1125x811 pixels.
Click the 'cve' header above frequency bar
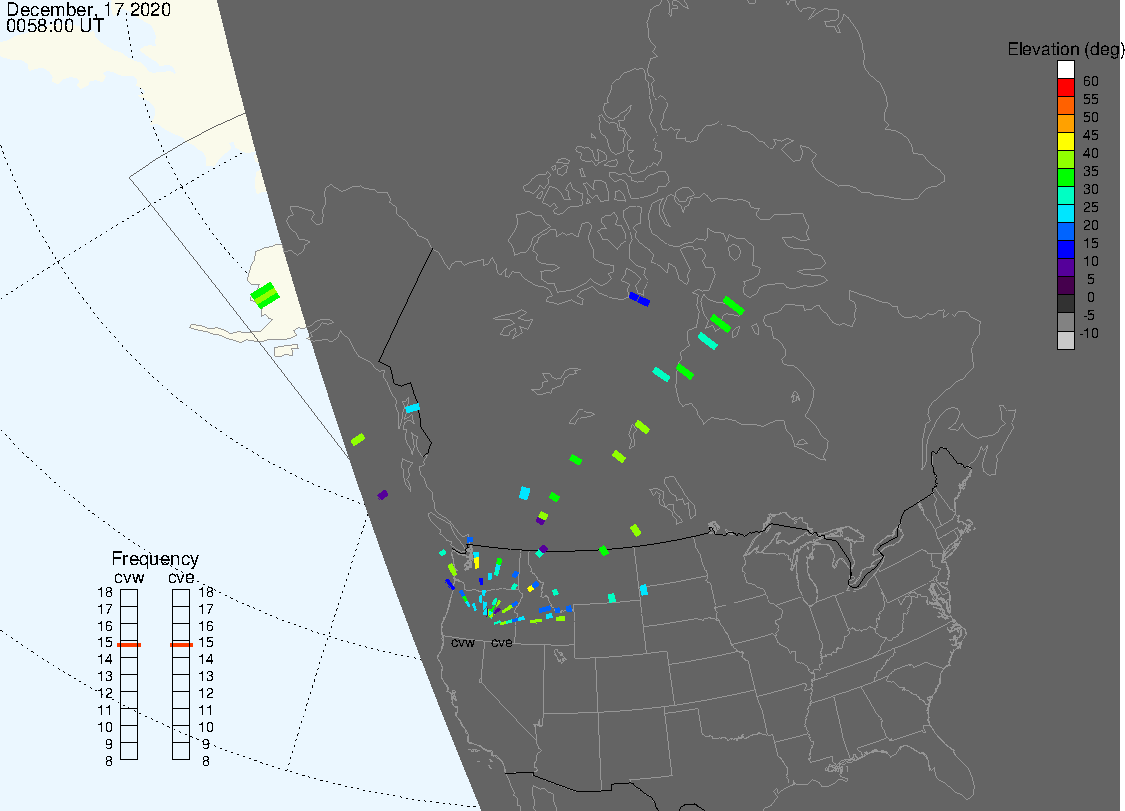(x=182, y=578)
